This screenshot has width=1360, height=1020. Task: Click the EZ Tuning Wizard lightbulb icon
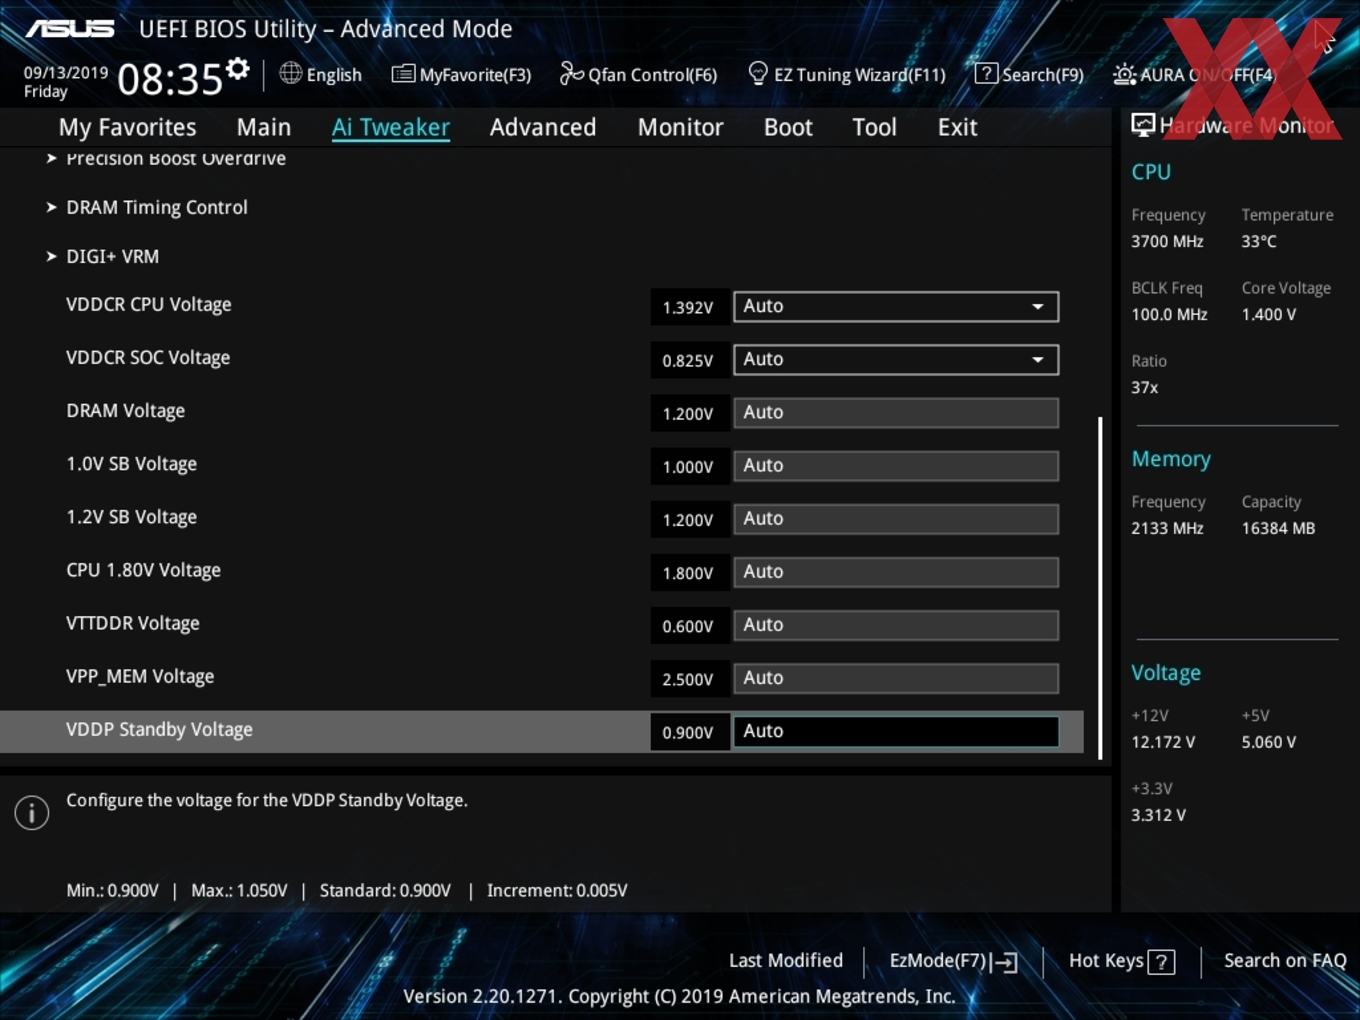coord(758,73)
